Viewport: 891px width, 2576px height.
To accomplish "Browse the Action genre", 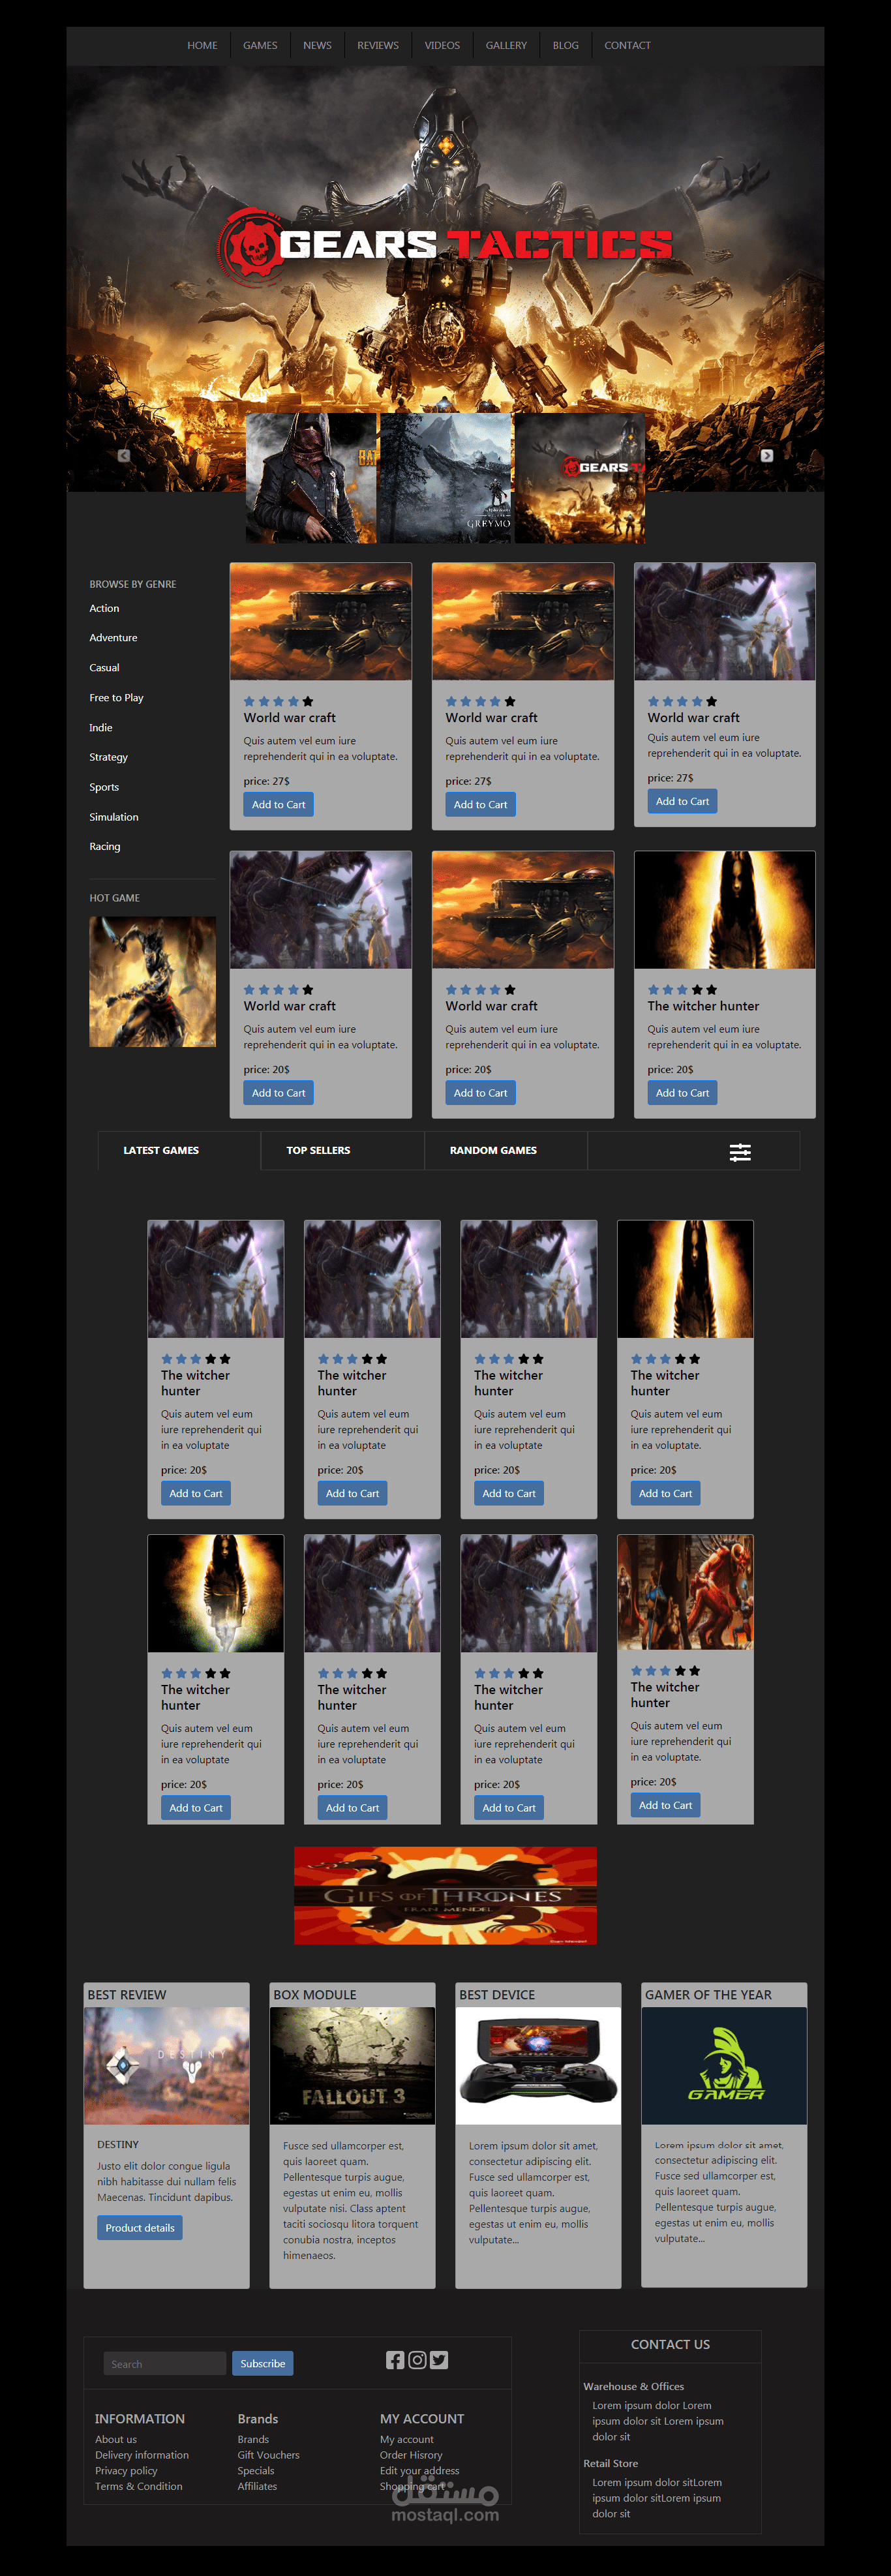I will pos(104,608).
